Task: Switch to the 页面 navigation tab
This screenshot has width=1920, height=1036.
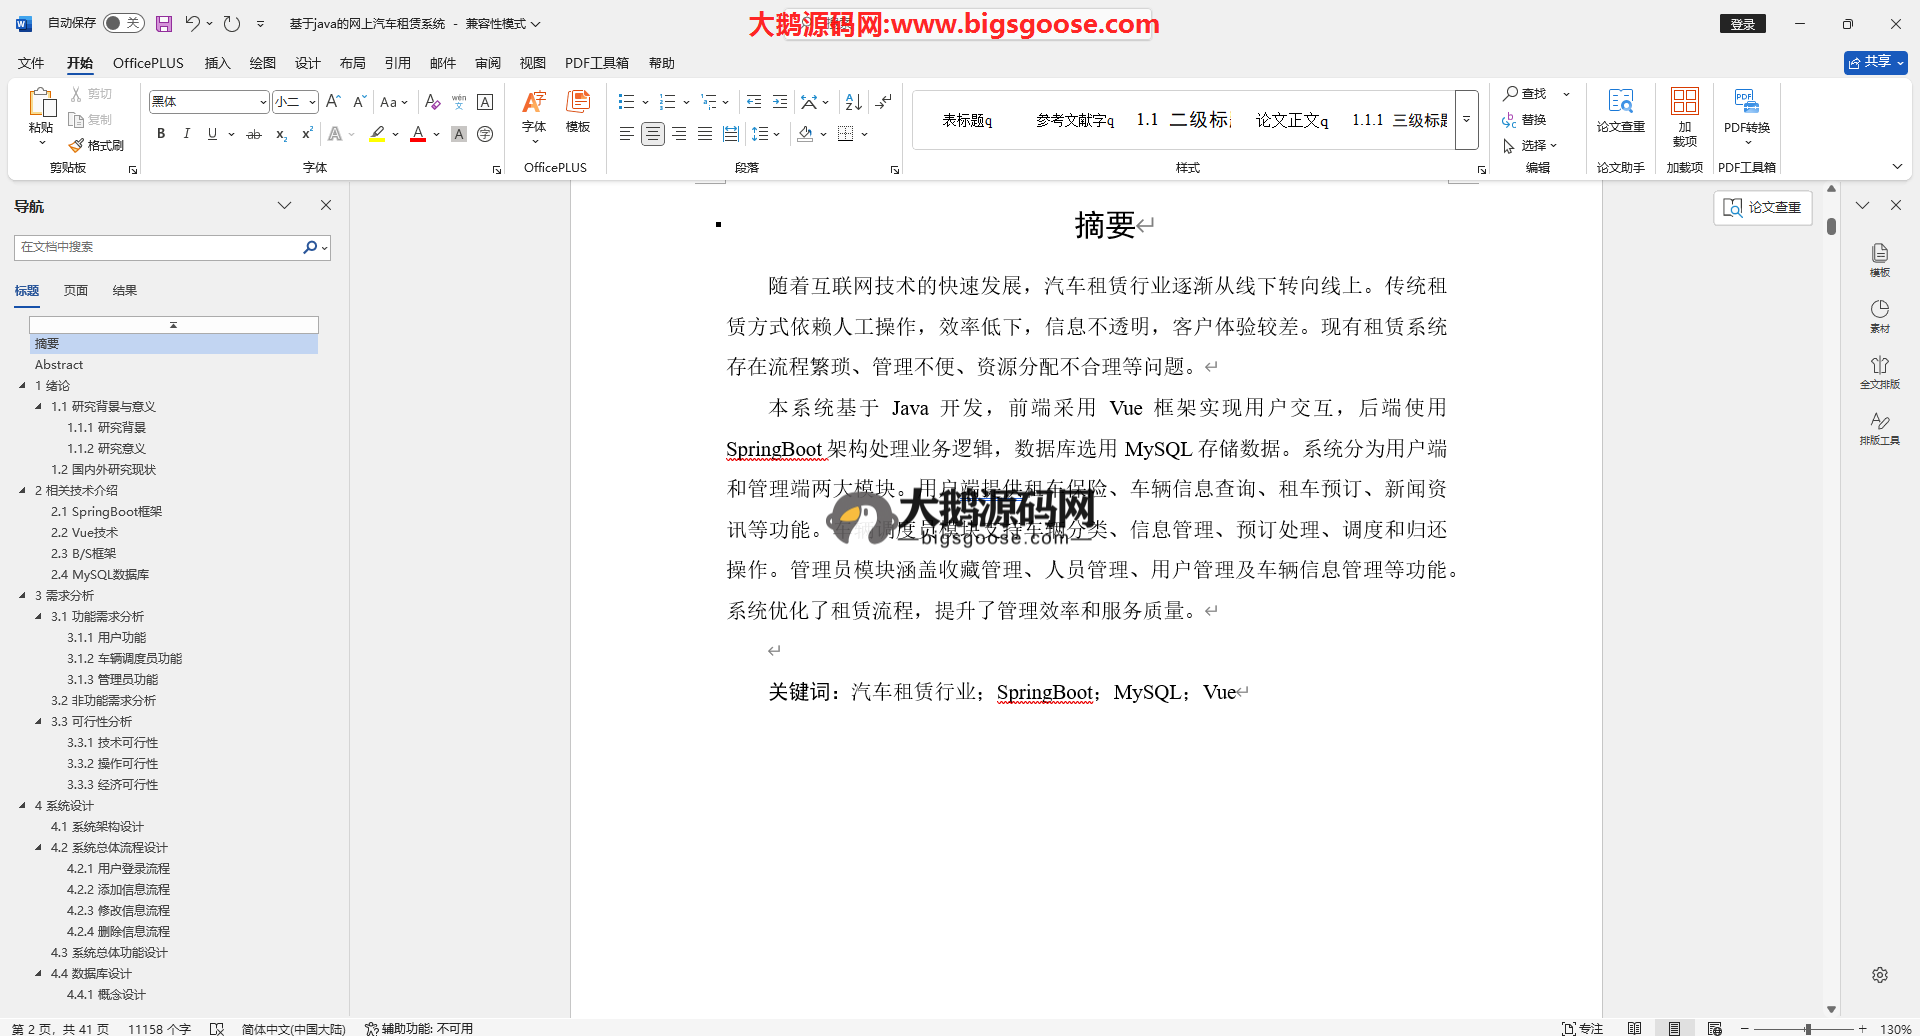Action: pyautogui.click(x=76, y=291)
